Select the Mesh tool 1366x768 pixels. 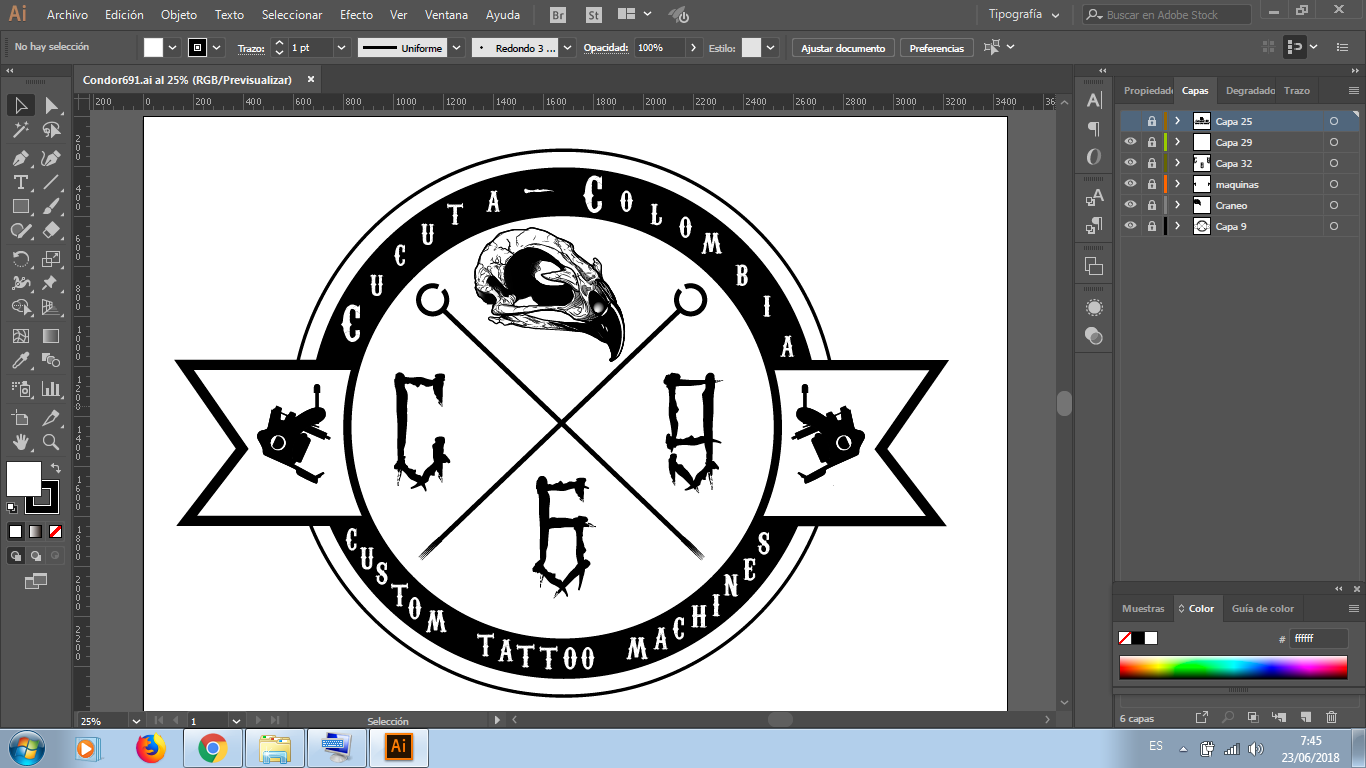20,336
